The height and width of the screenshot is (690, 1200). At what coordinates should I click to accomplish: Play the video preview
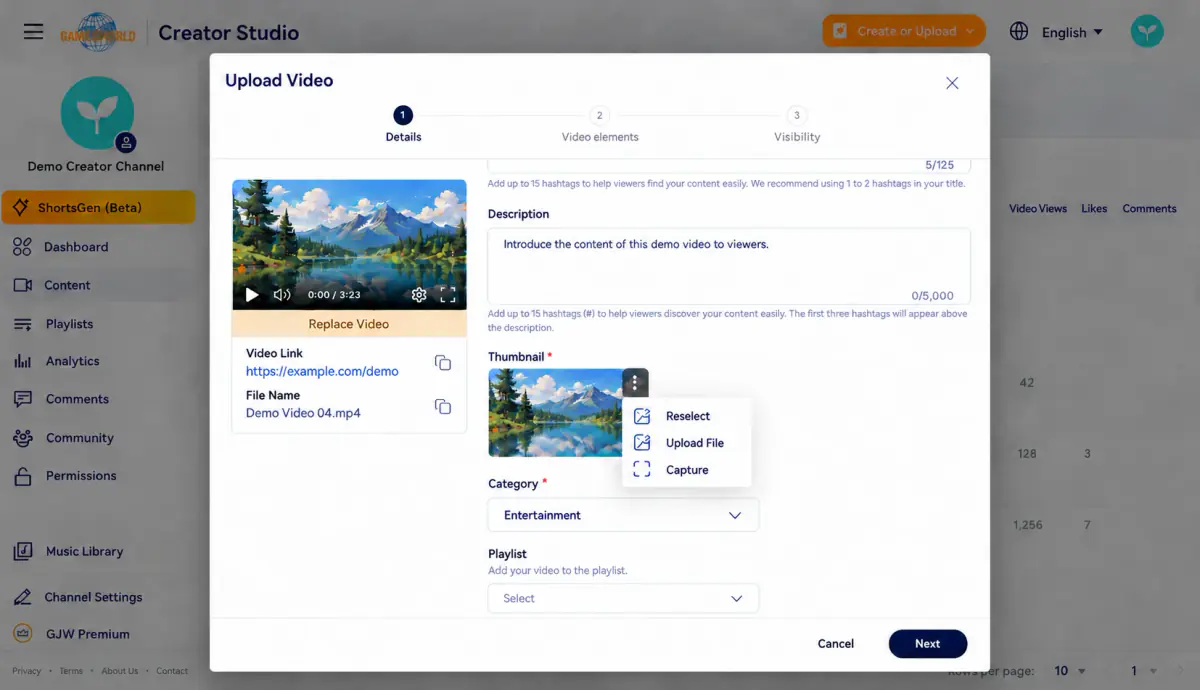[x=252, y=295]
